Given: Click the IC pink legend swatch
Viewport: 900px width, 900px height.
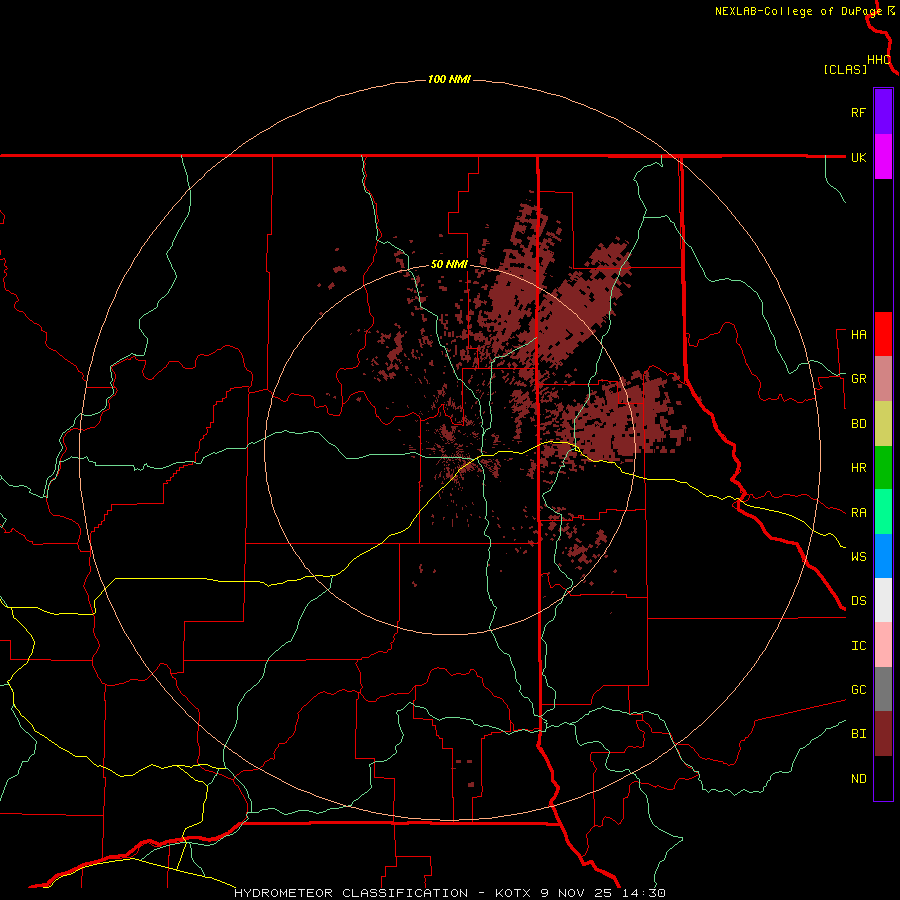Looking at the screenshot, I should [883, 645].
